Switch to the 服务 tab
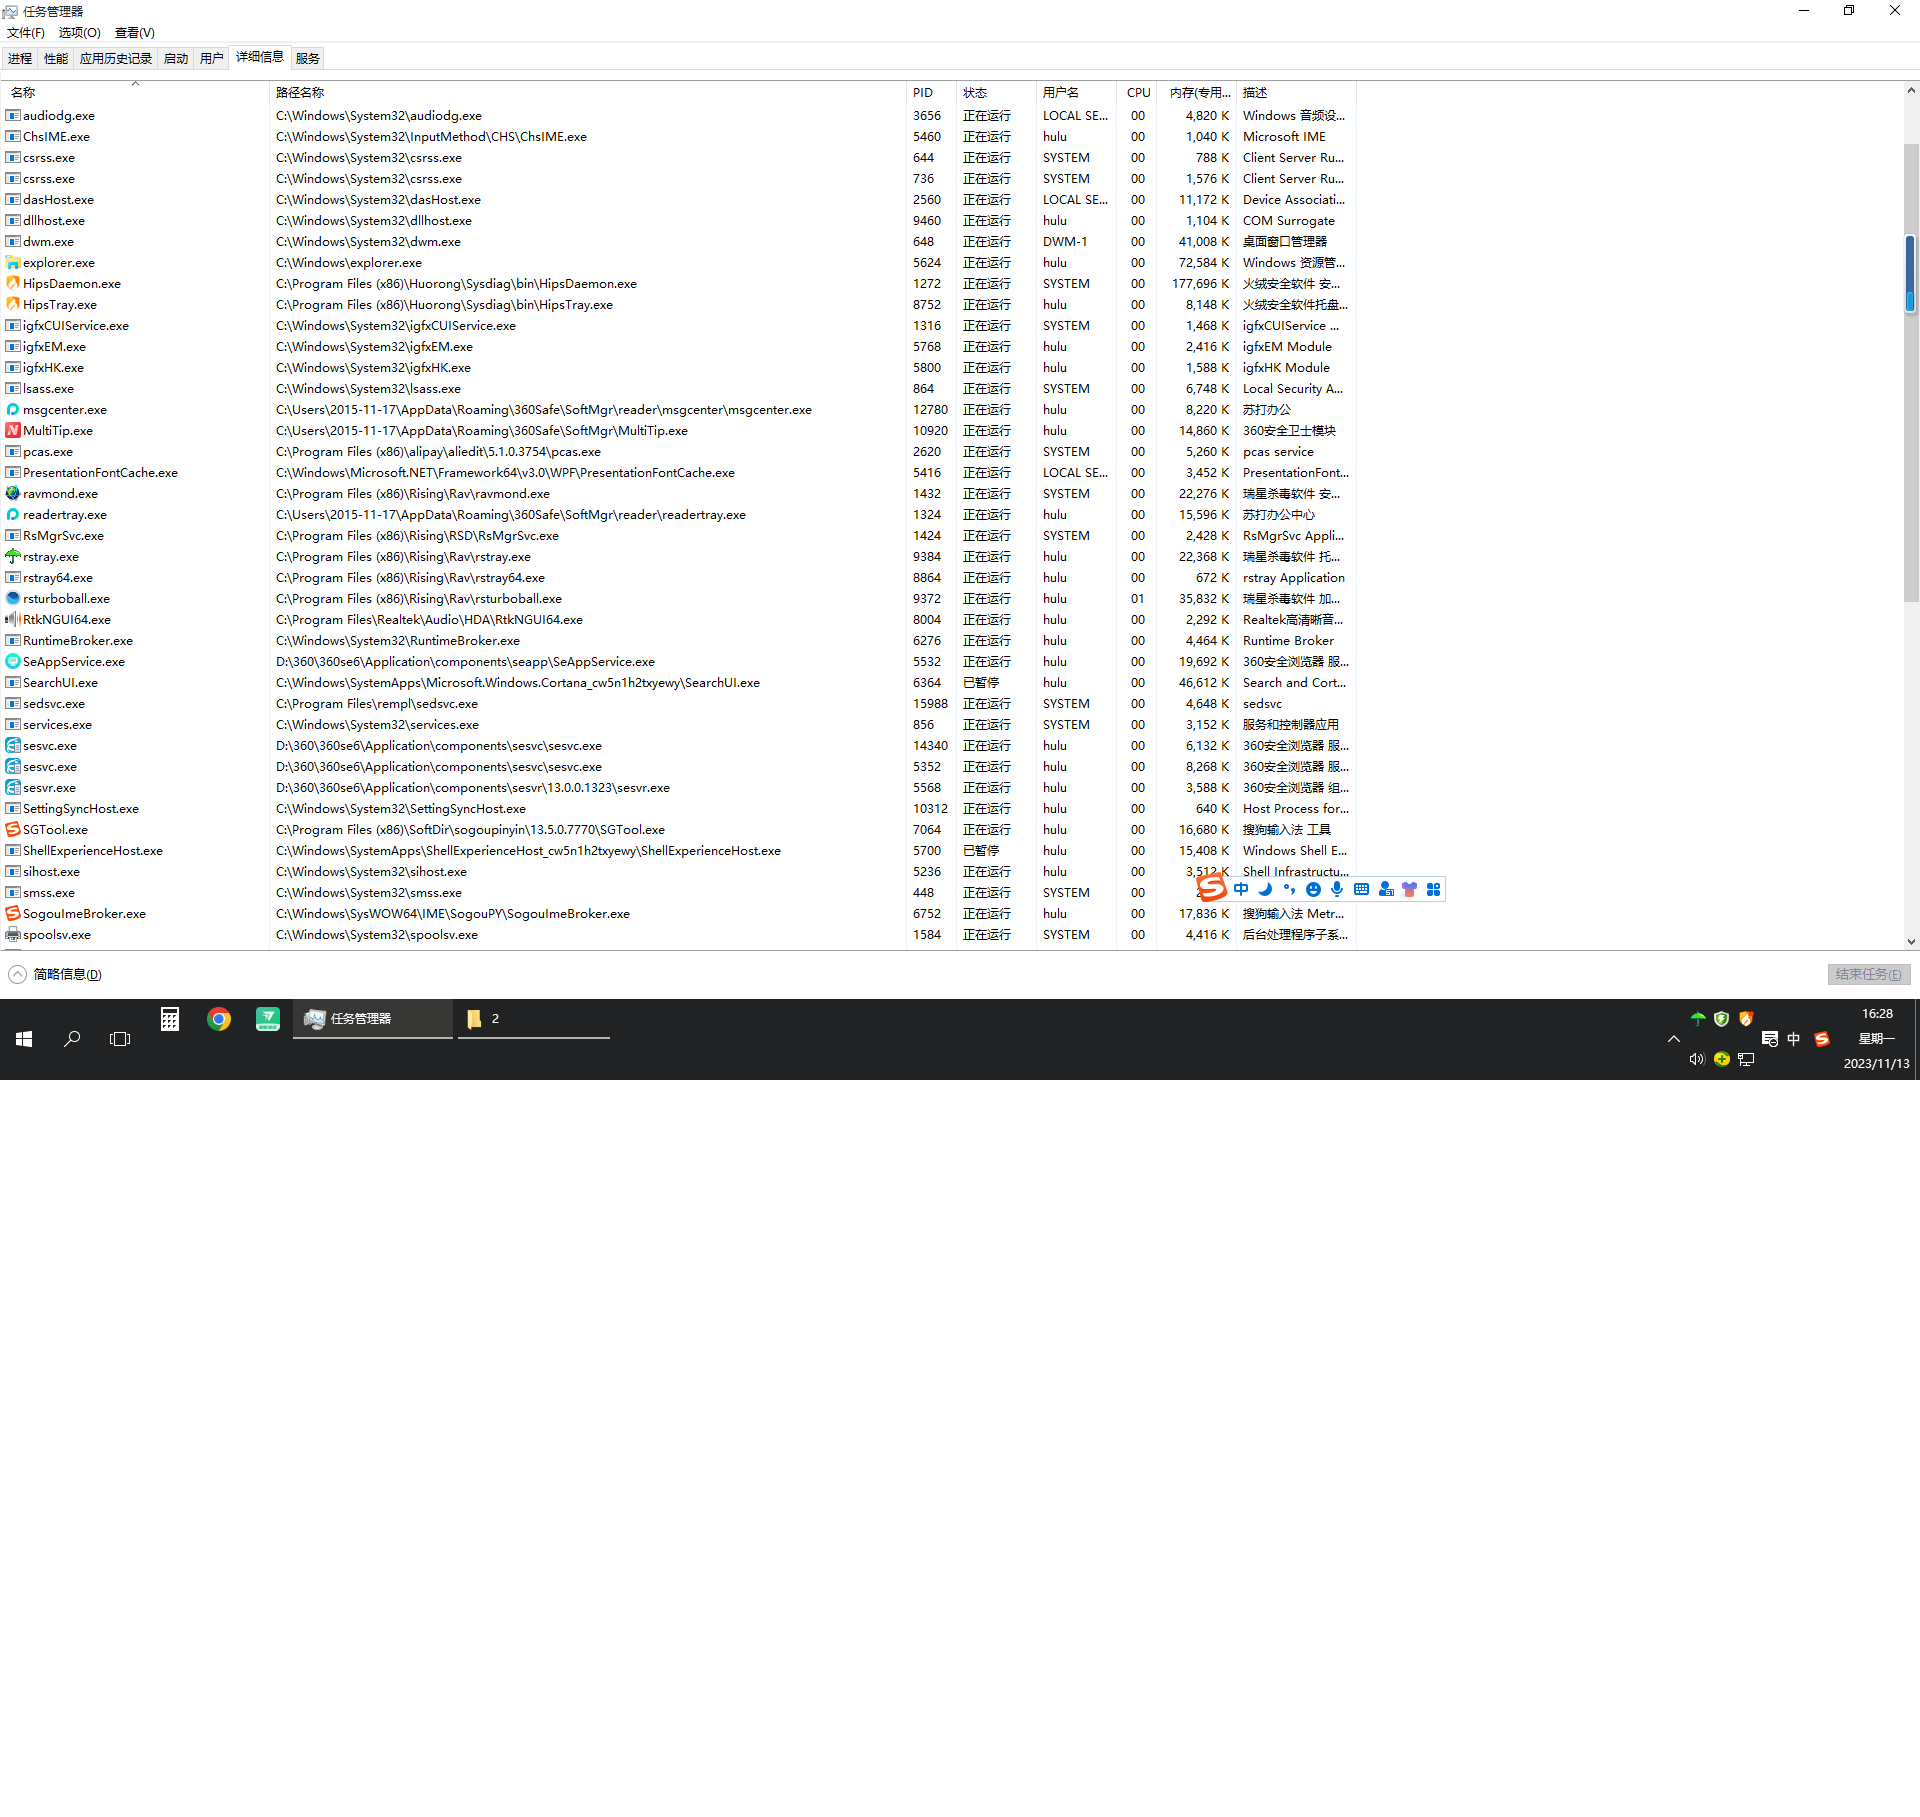The height and width of the screenshot is (1817, 1920). [308, 59]
